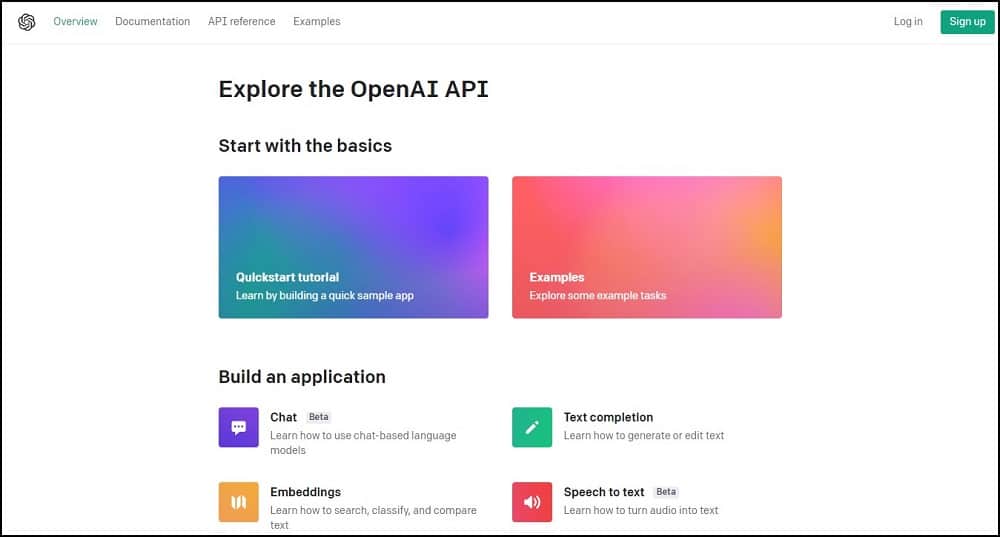Viewport: 1000px width, 537px height.
Task: Click 'Learn how to generate or edit text'
Action: point(643,436)
